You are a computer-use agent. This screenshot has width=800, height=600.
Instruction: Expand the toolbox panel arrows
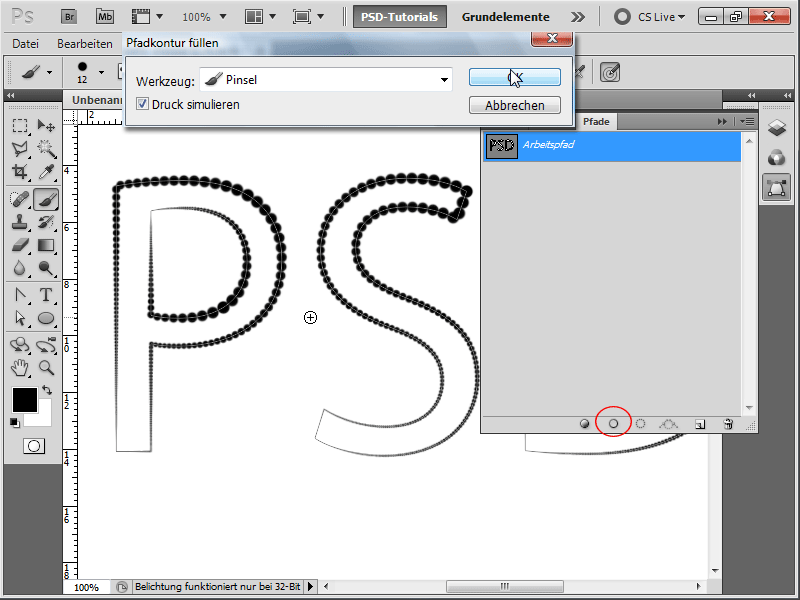[x=11, y=95]
